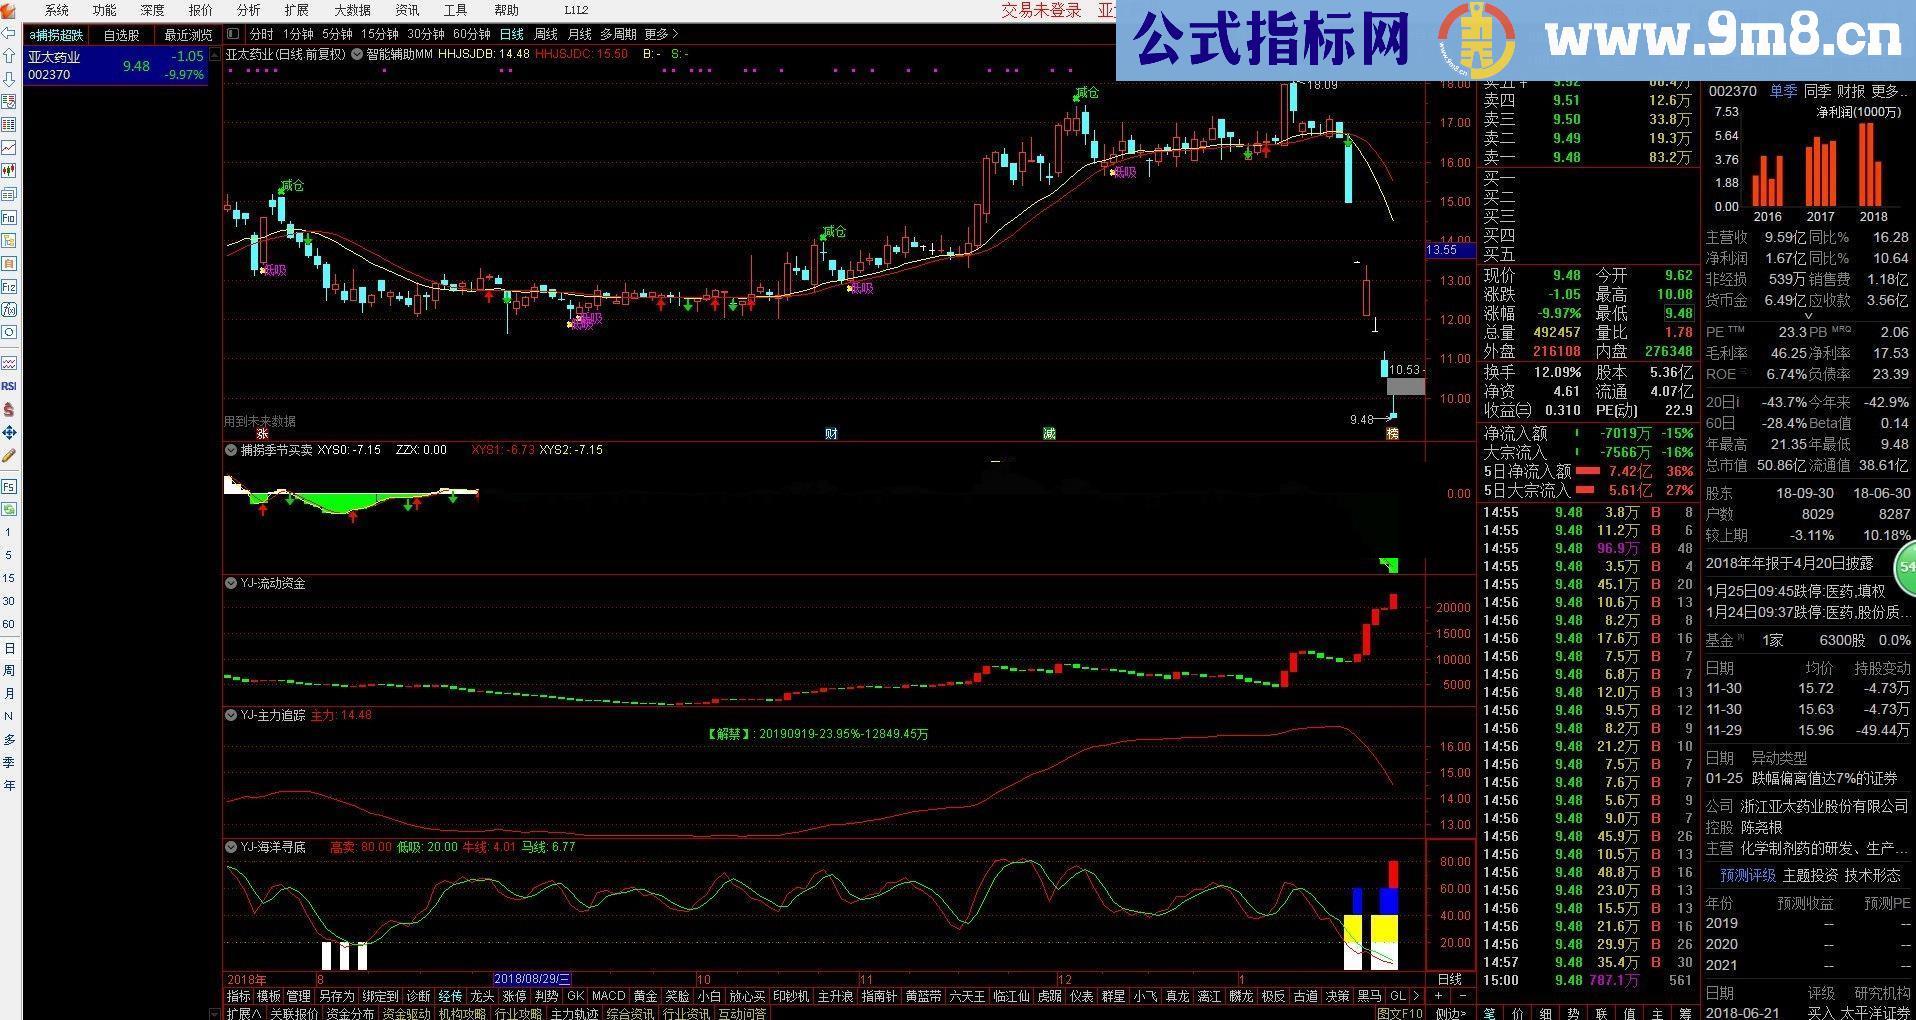Switch chart to 分时 intraday mode
This screenshot has height=1020, width=1916.
pos(260,33)
